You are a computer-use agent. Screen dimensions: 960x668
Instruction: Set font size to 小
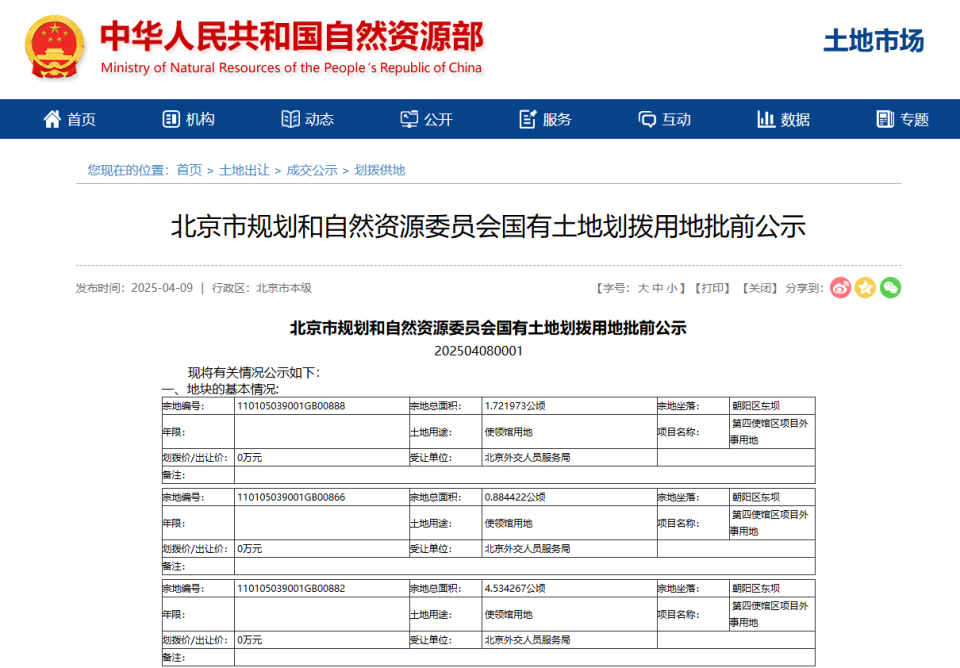click(x=672, y=288)
